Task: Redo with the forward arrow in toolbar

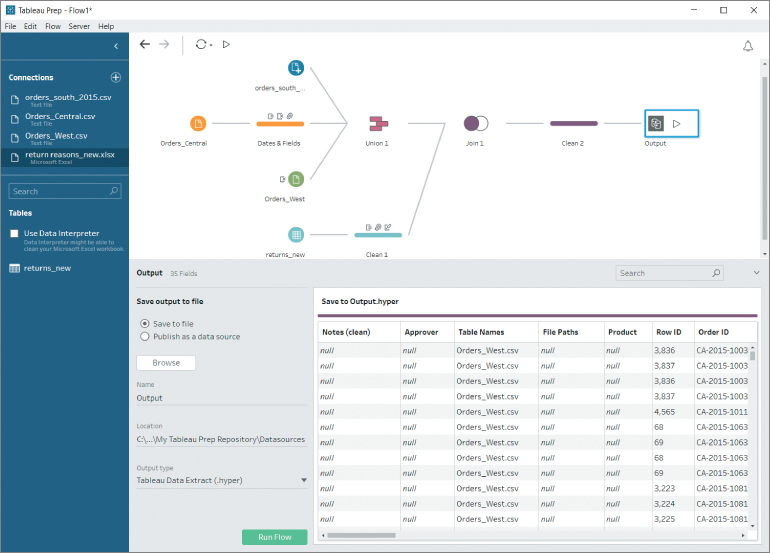Action: click(x=164, y=44)
